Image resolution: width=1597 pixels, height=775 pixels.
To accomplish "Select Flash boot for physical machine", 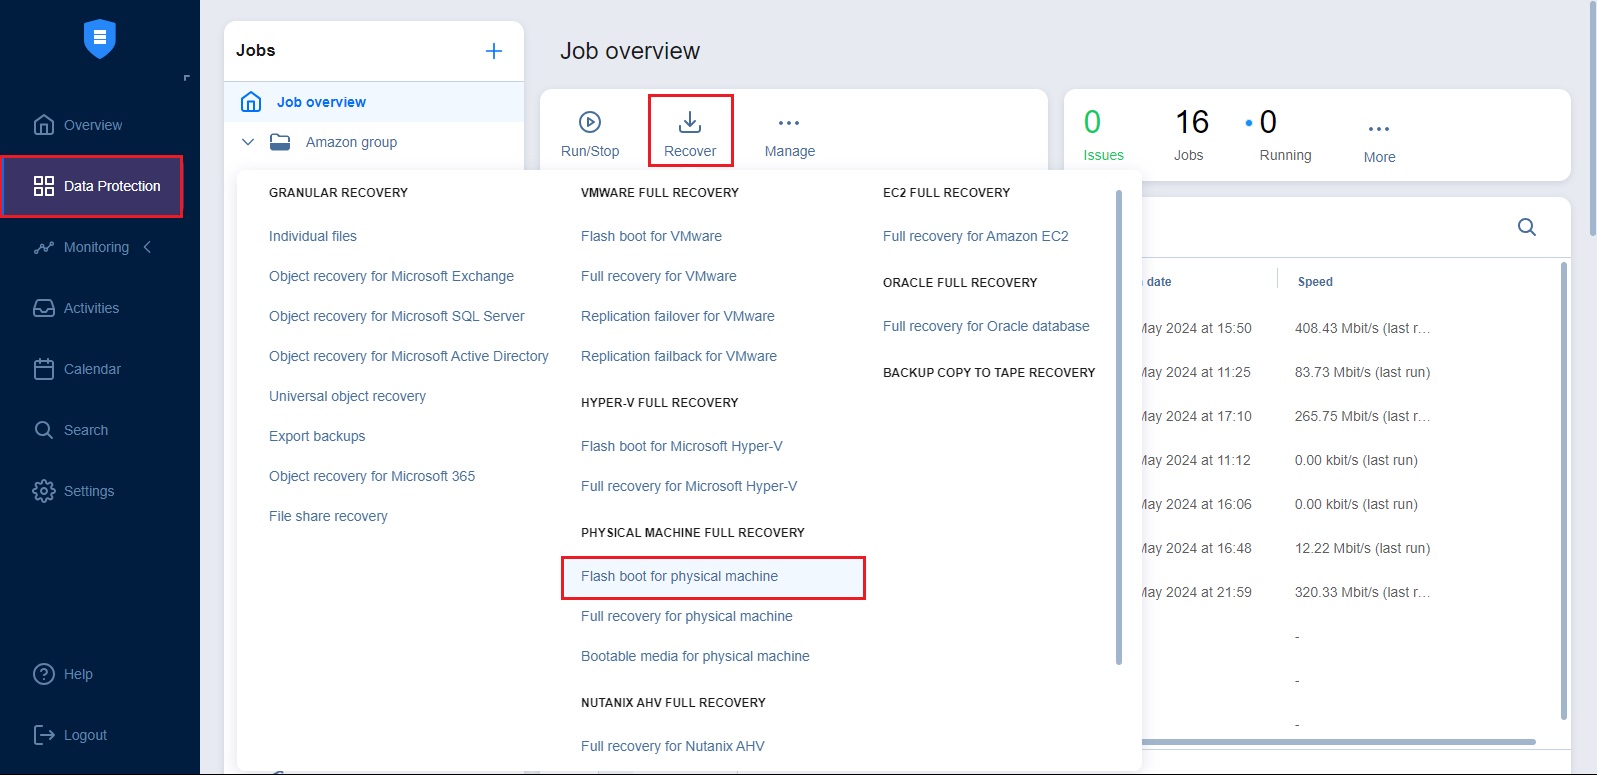I will click(x=679, y=576).
